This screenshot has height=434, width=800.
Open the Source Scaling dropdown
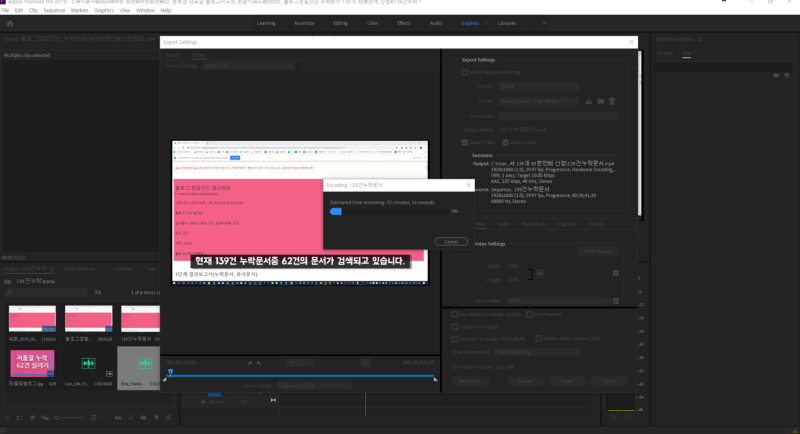pyautogui.click(x=247, y=66)
